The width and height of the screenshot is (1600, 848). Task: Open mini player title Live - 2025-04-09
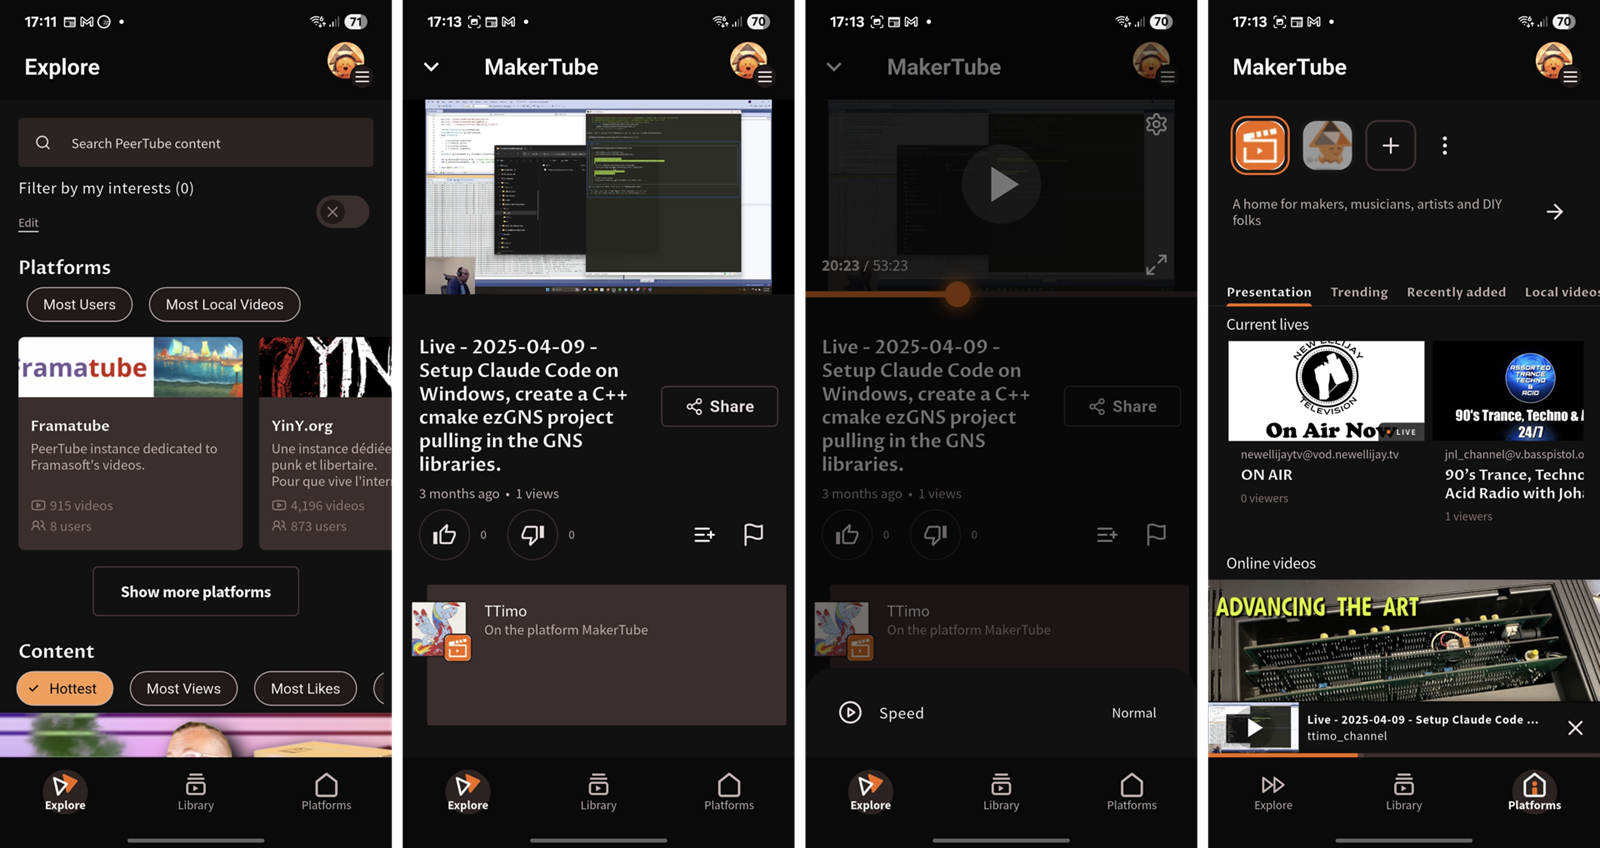(x=1422, y=719)
